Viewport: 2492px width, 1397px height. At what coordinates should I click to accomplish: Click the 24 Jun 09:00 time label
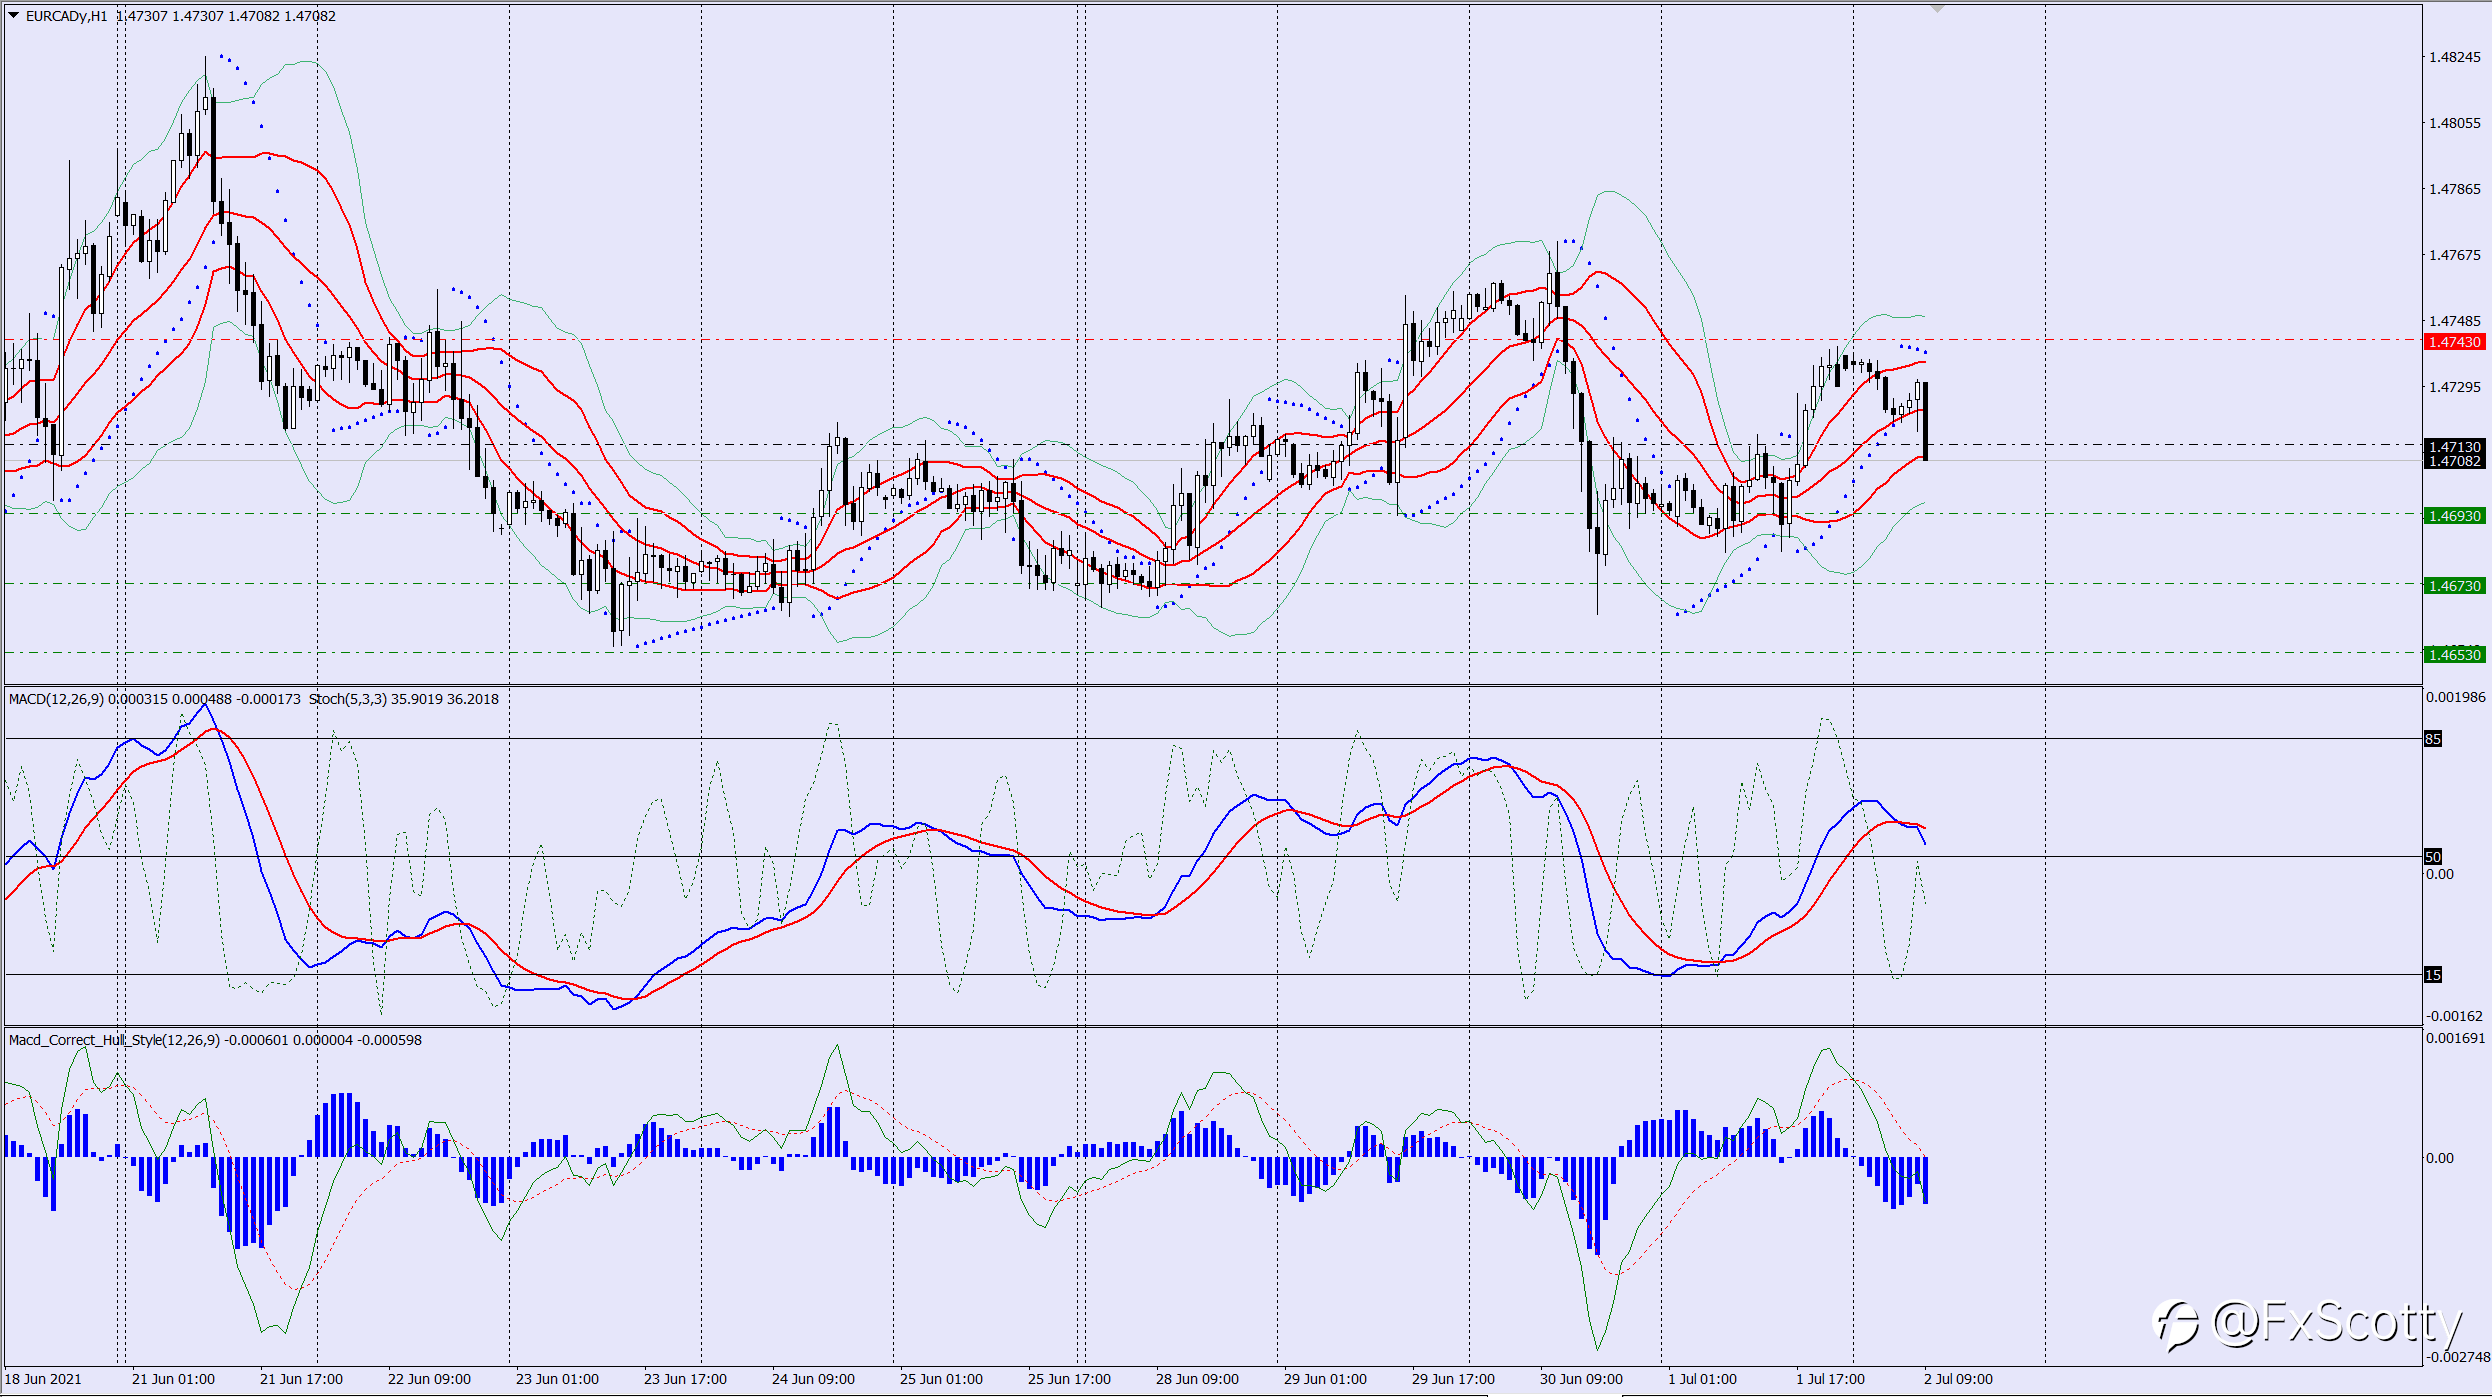coord(813,1379)
